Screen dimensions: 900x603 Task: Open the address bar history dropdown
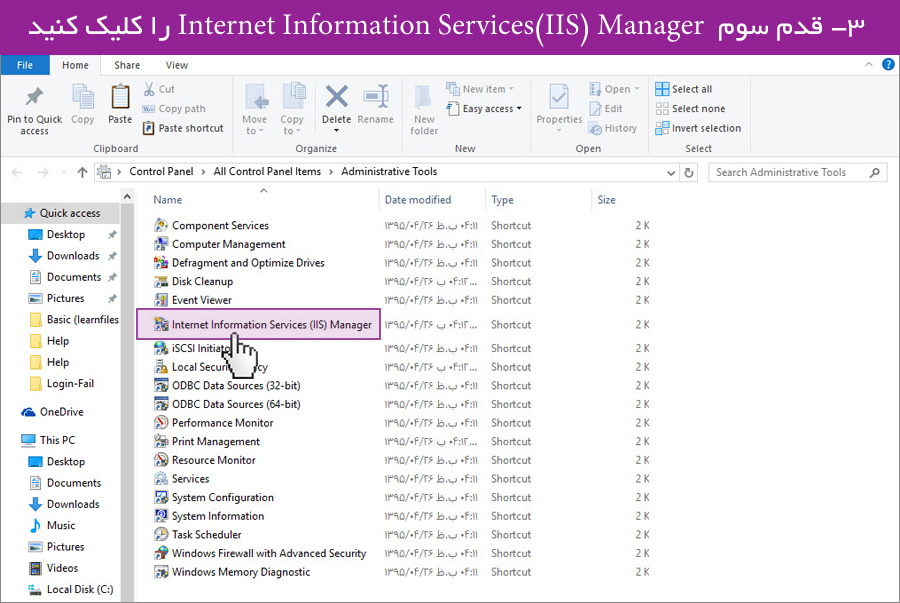point(670,173)
